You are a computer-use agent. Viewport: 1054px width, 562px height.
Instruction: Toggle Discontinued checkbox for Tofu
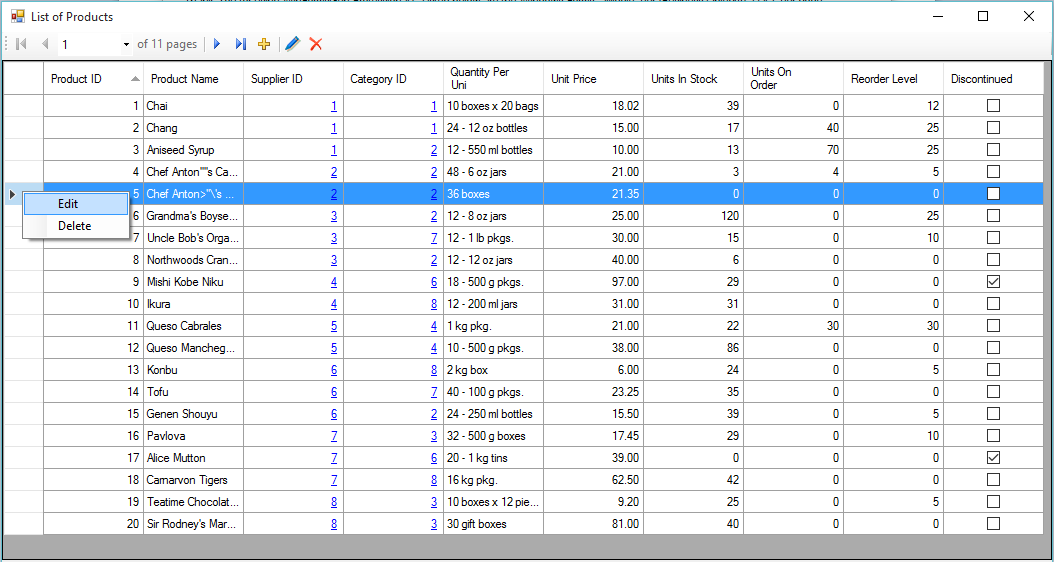(x=993, y=392)
